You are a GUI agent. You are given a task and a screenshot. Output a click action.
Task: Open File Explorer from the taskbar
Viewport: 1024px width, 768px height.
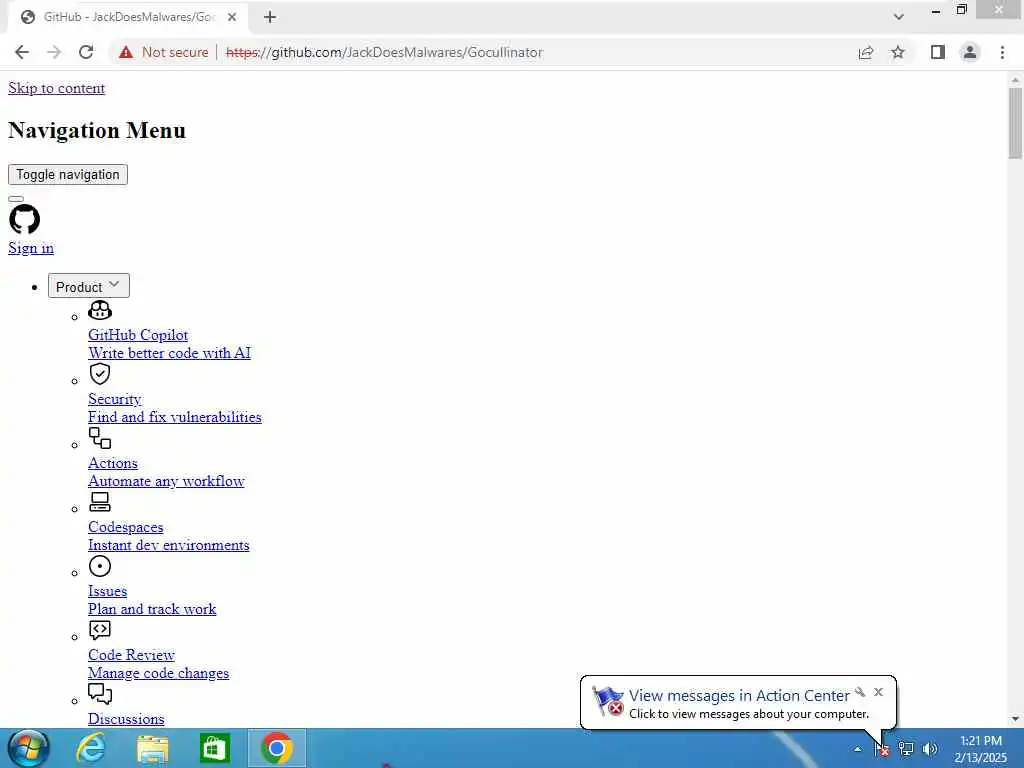coord(153,749)
